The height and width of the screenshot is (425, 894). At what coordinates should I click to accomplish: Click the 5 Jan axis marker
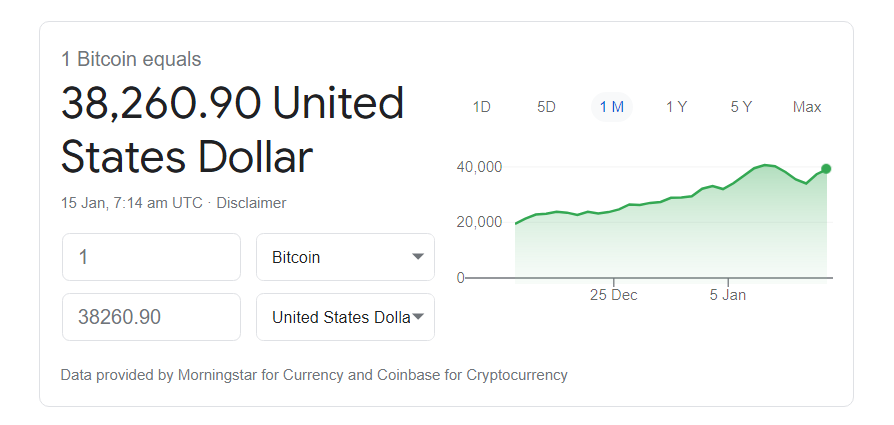pos(728,295)
